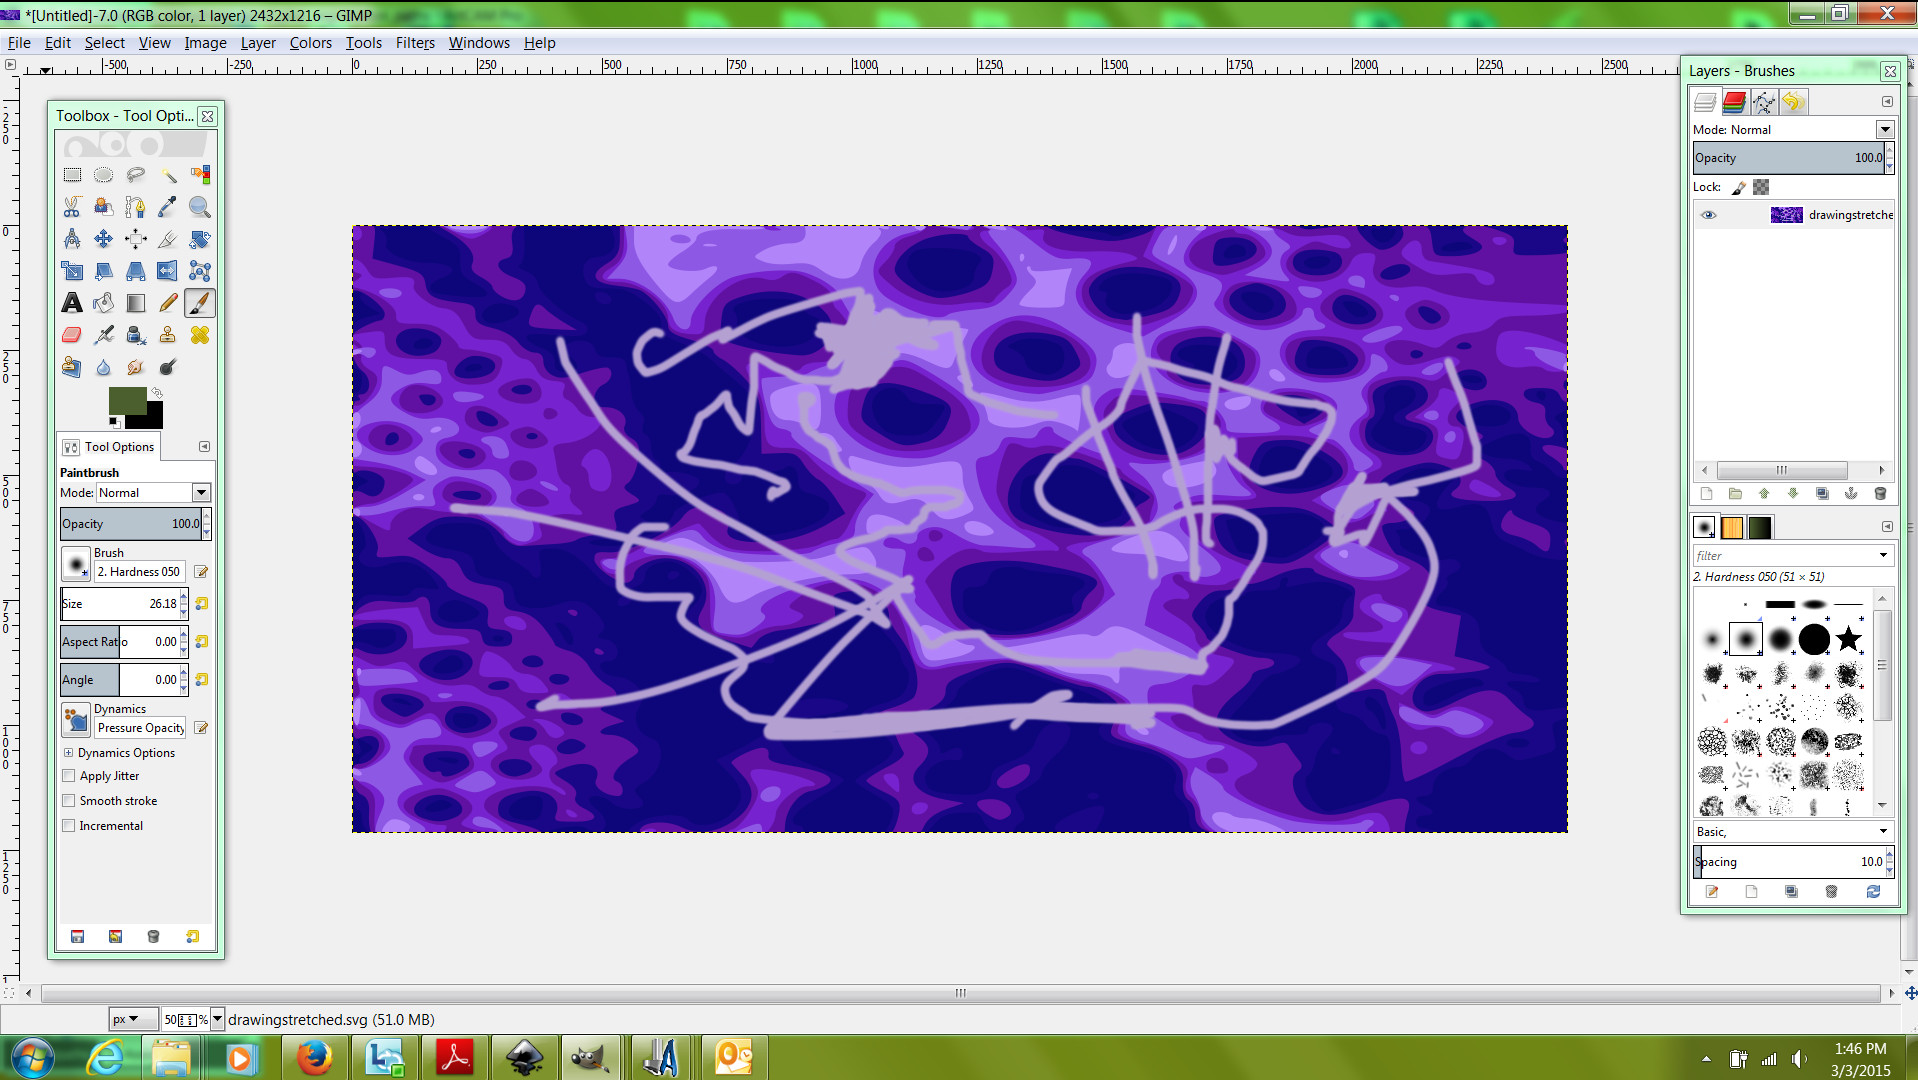Open the Paintbrush Mode dropdown

[x=153, y=493]
